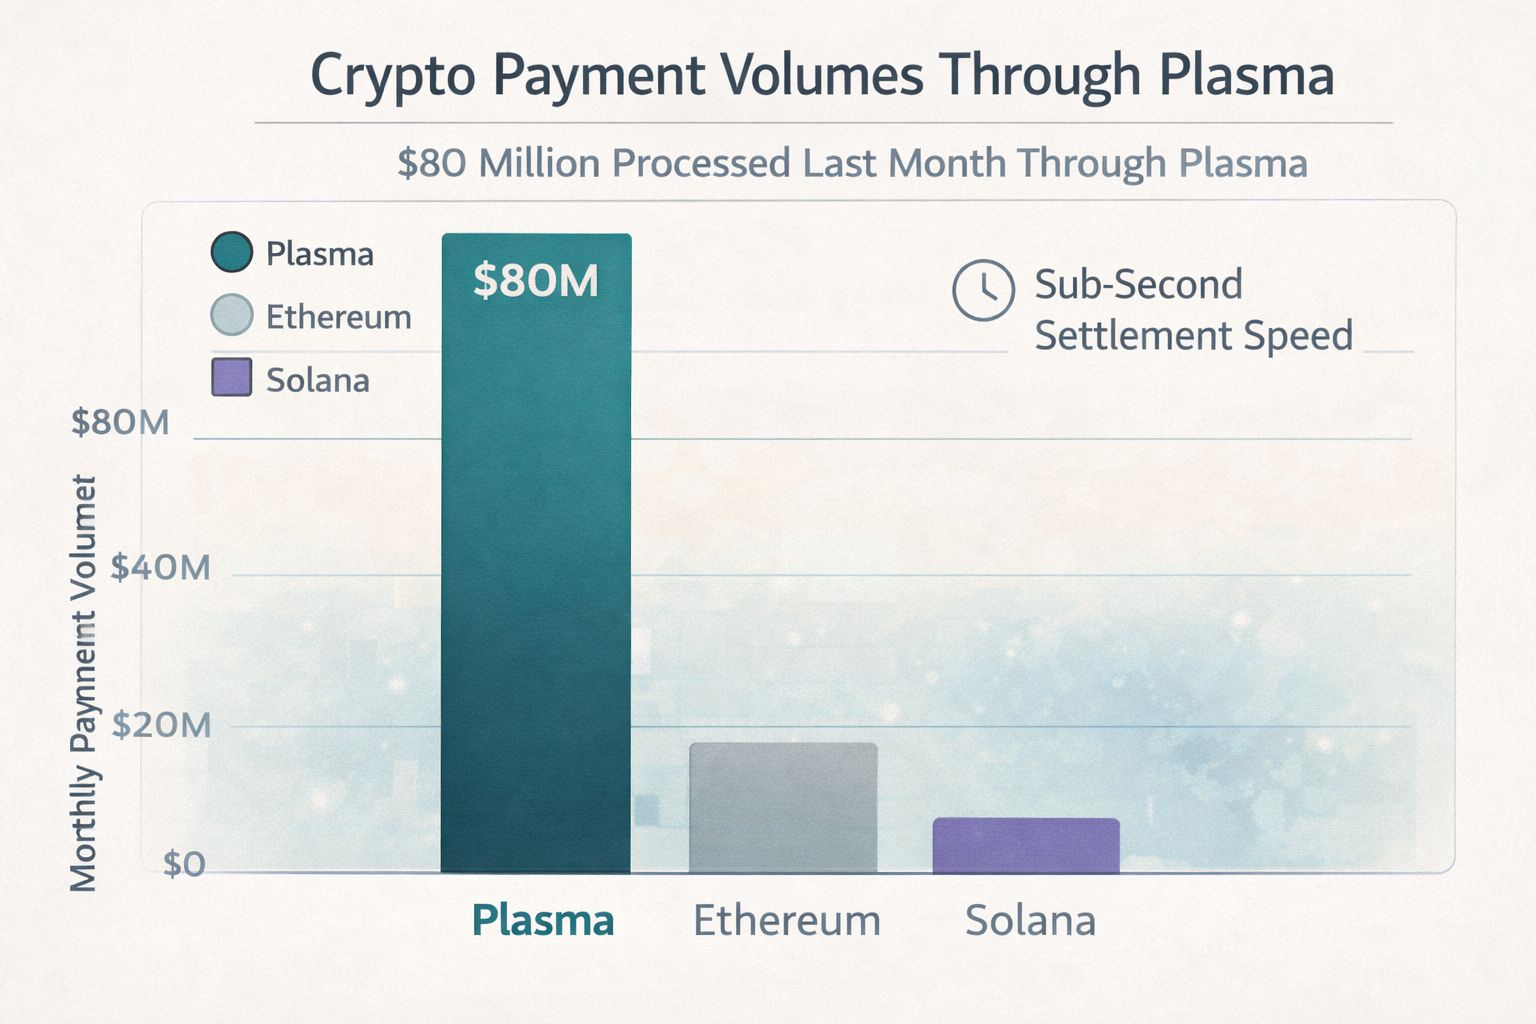The image size is (1536, 1024).
Task: Click the chart title Crypto Payment Volumes
Action: pos(822,75)
